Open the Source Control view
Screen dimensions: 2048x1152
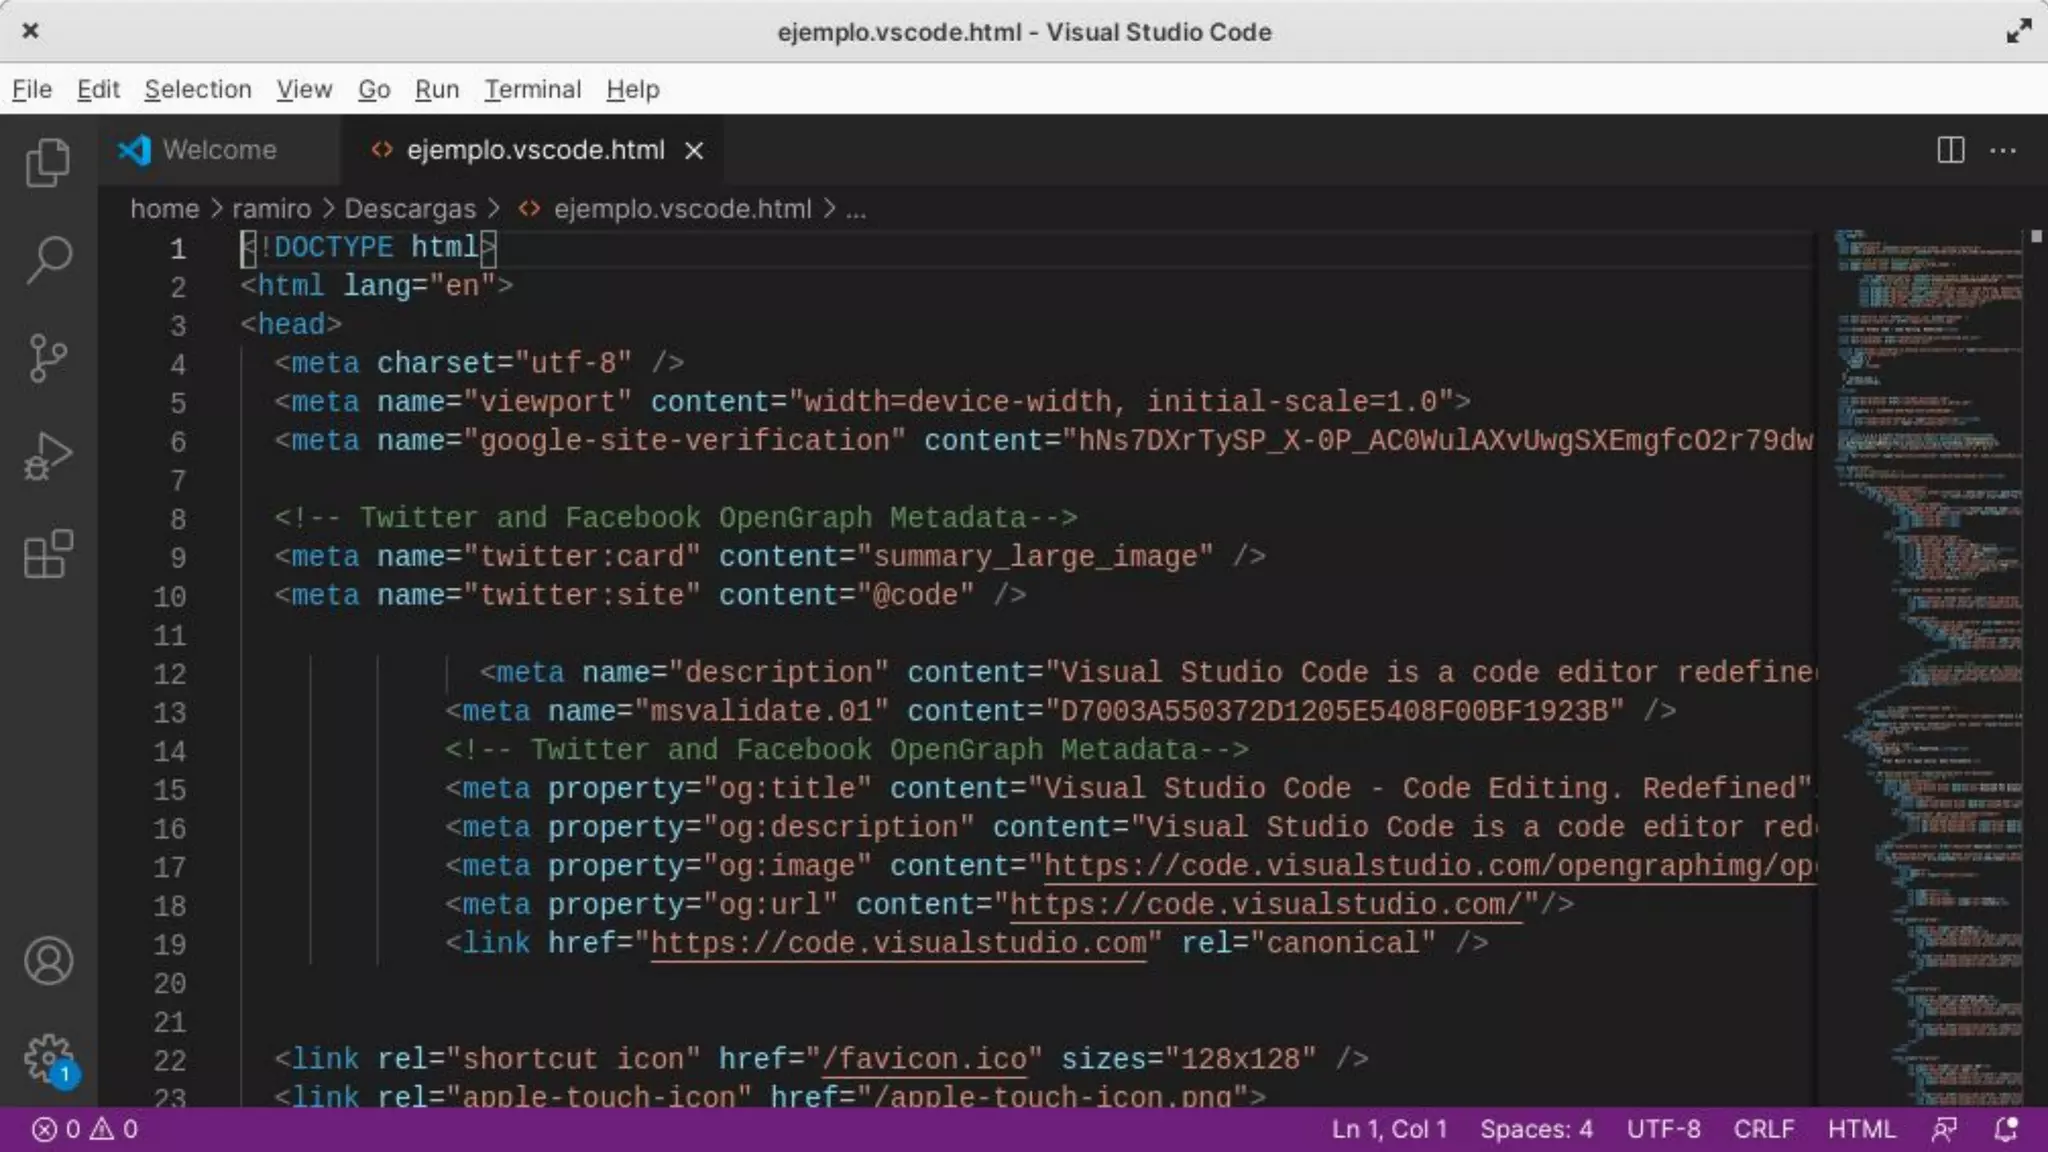click(48, 358)
